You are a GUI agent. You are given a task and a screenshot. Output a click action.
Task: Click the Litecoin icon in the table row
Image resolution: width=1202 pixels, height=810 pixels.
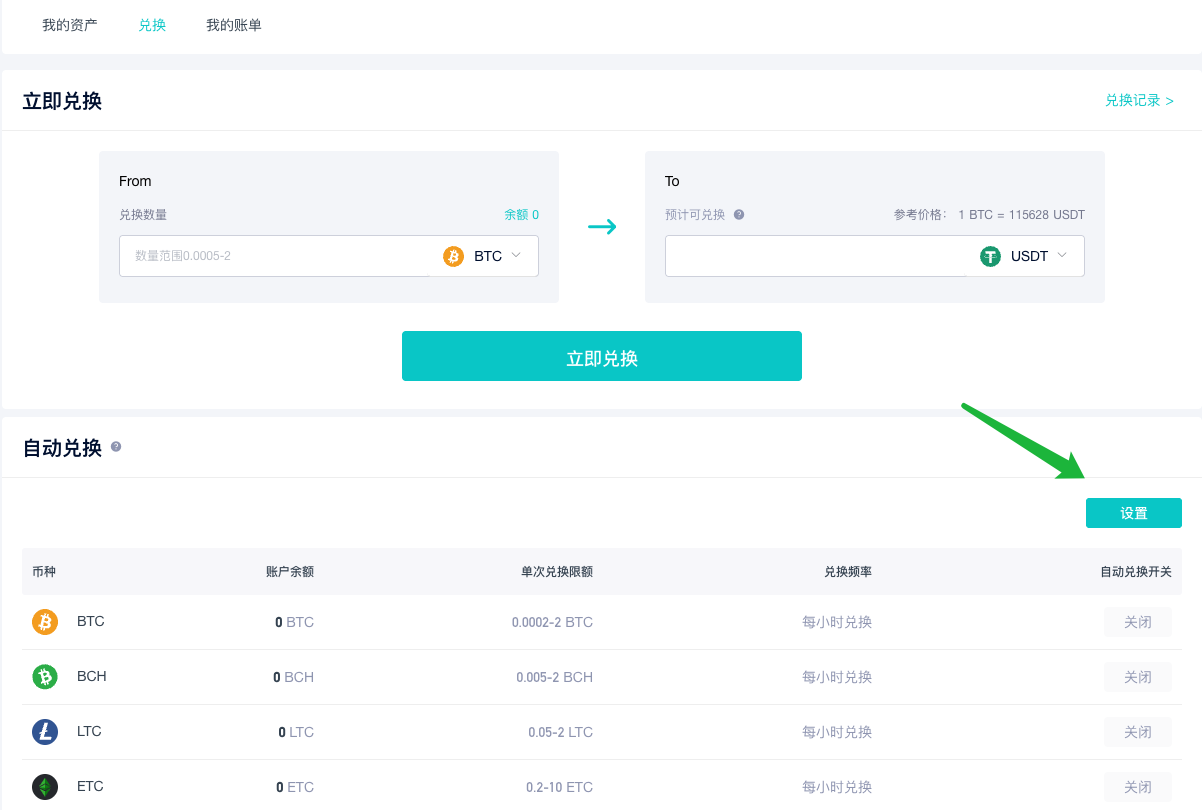pyautogui.click(x=44, y=731)
